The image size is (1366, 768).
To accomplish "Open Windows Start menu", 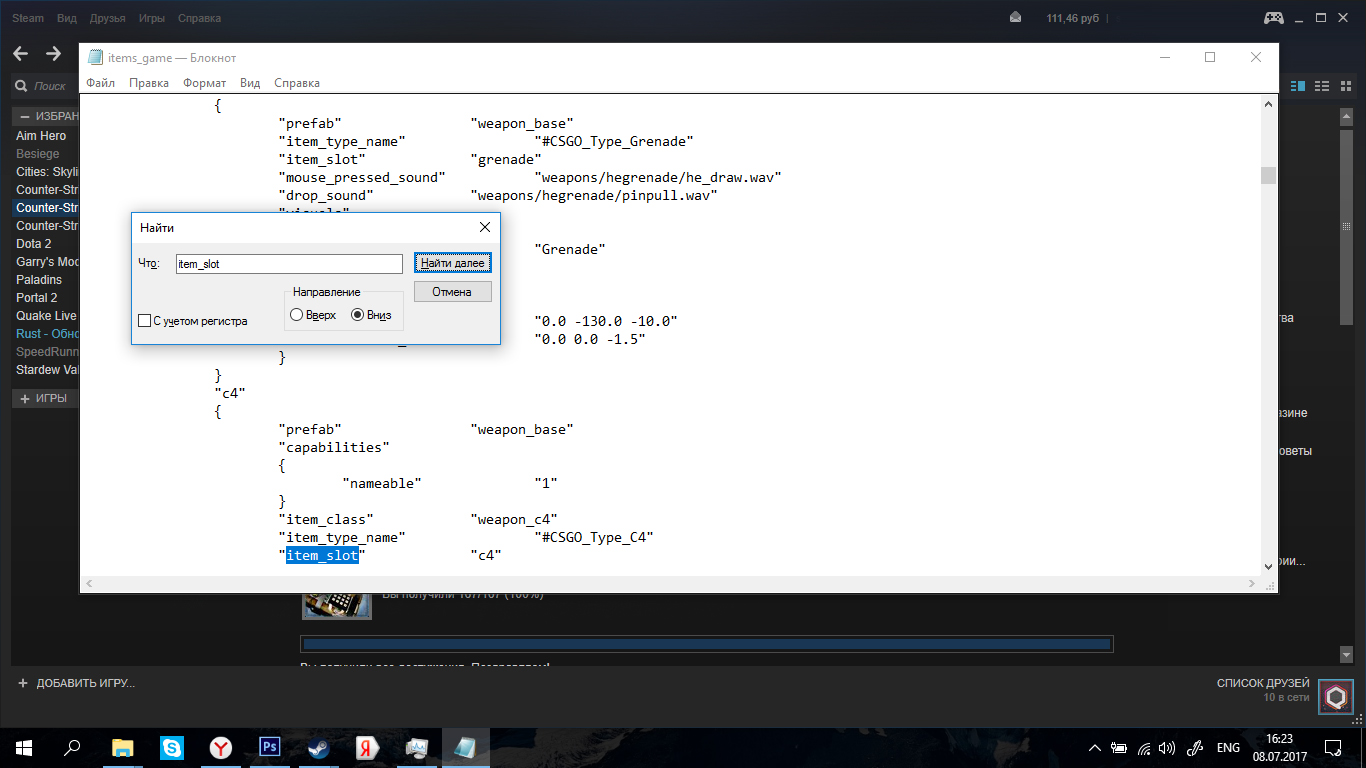I will (24, 747).
